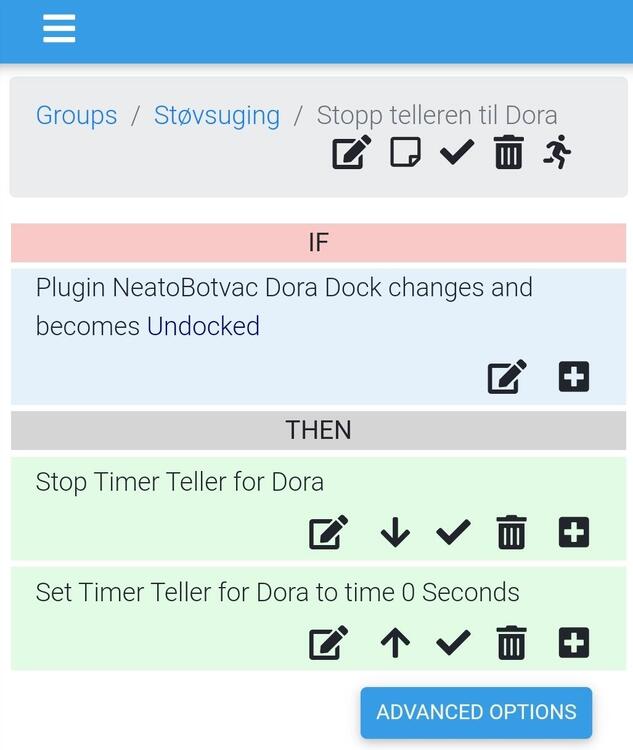
Task: Add a new trigger with plus icon
Action: [573, 377]
